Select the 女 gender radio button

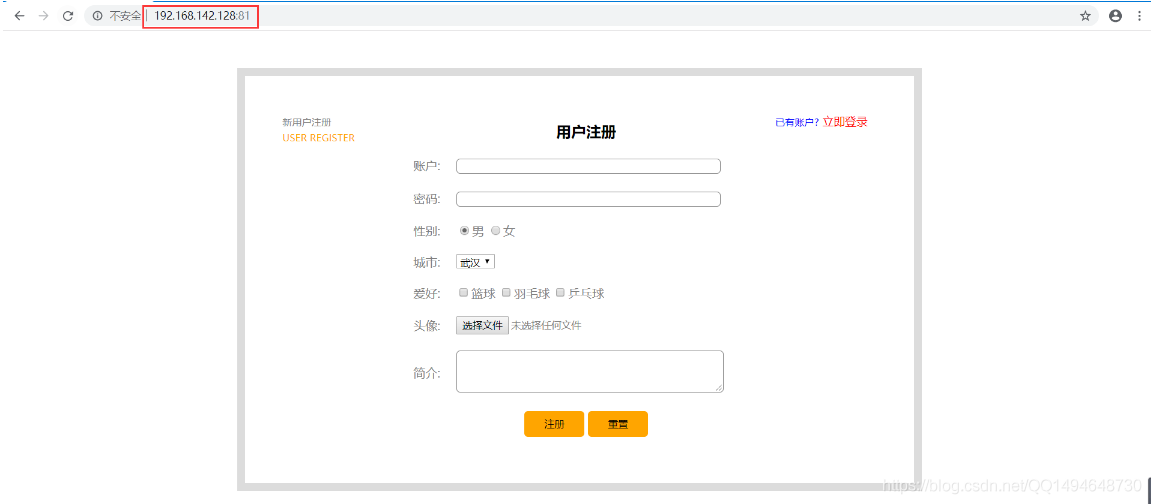(495, 231)
